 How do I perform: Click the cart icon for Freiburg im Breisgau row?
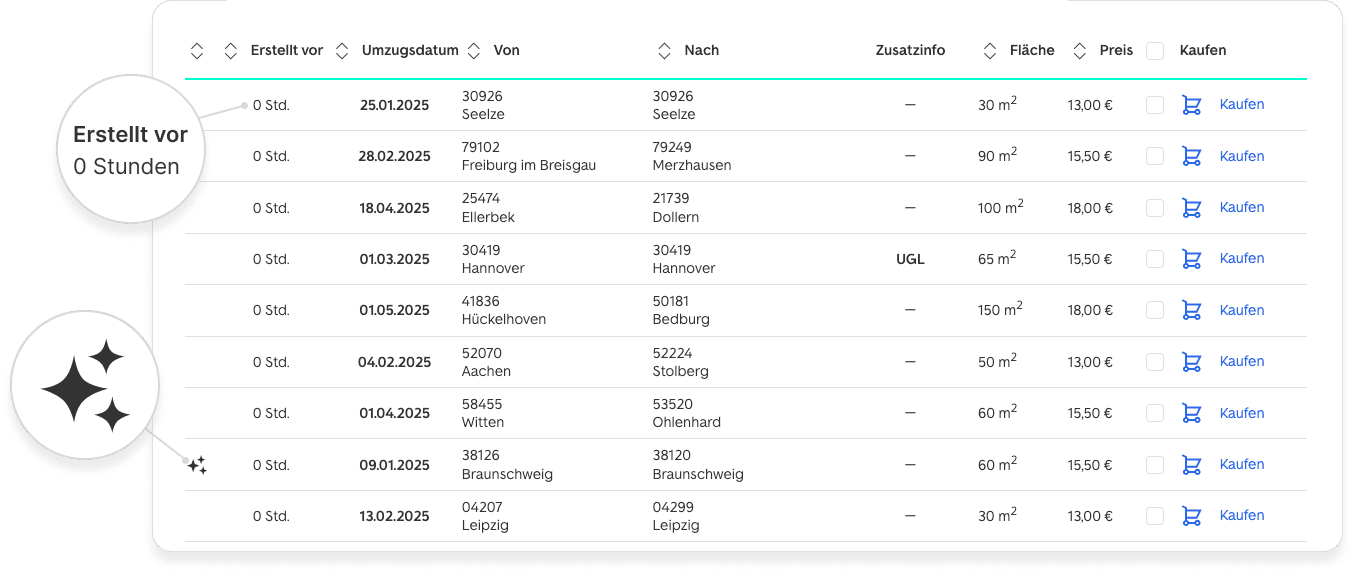1191,156
